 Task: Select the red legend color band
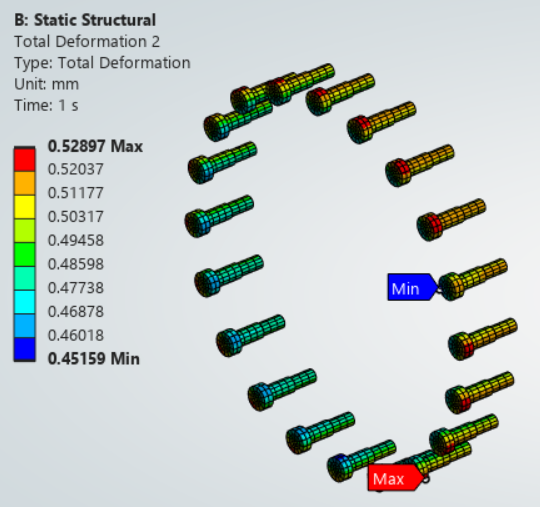tap(24, 159)
